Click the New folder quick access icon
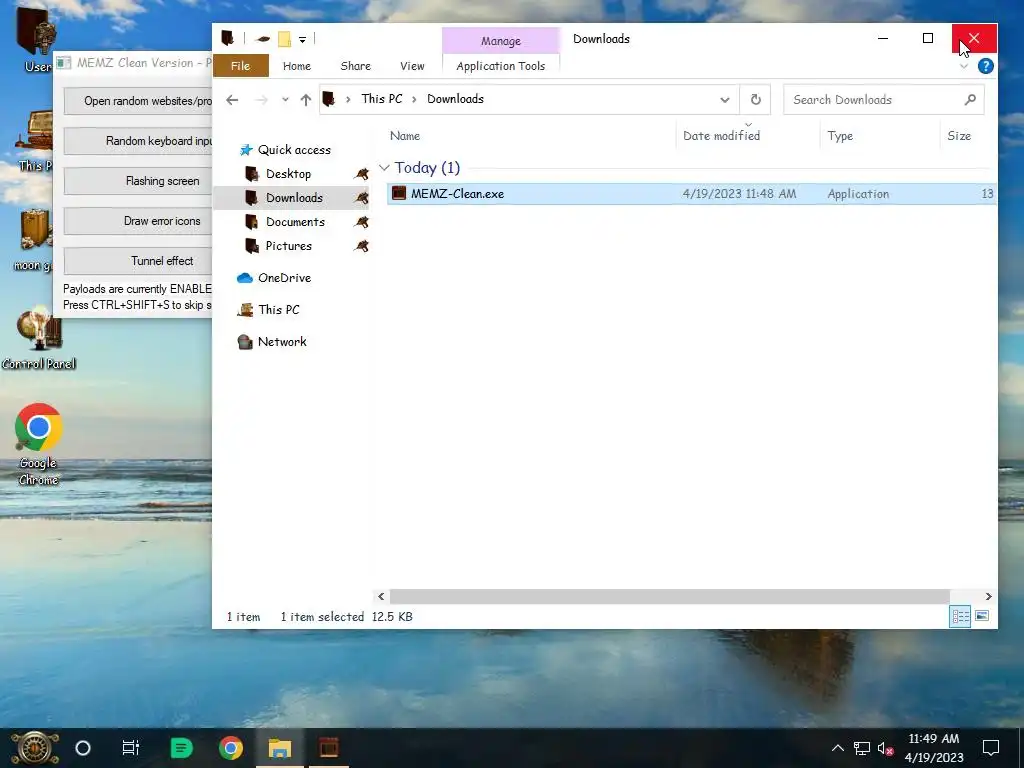This screenshot has width=1024, height=768. tap(284, 39)
